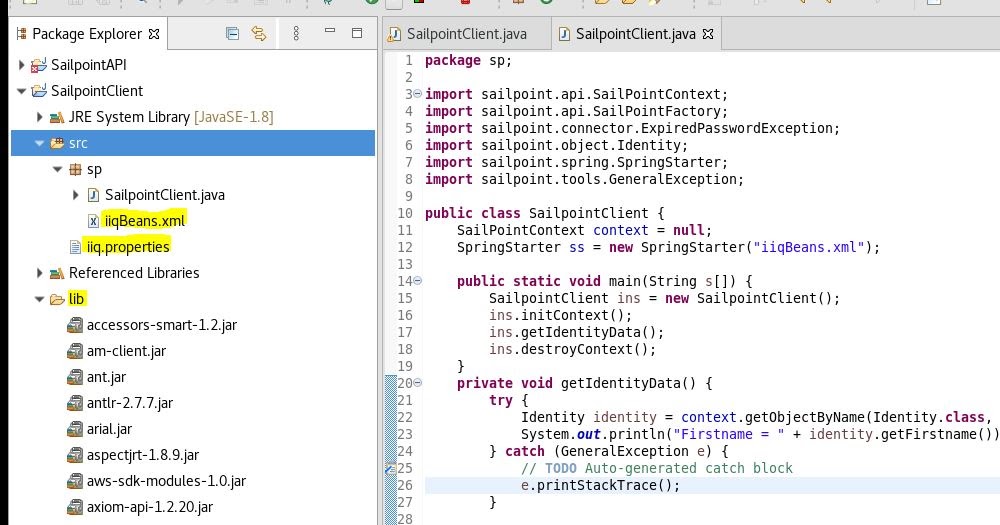Click "public class SailpointClient" on line 10
Image resolution: width=1000 pixels, height=525 pixels.
click(536, 213)
